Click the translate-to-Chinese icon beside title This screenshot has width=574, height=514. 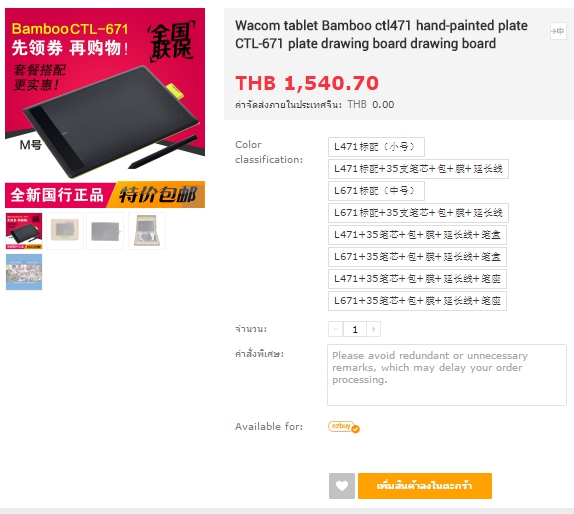pos(558,31)
